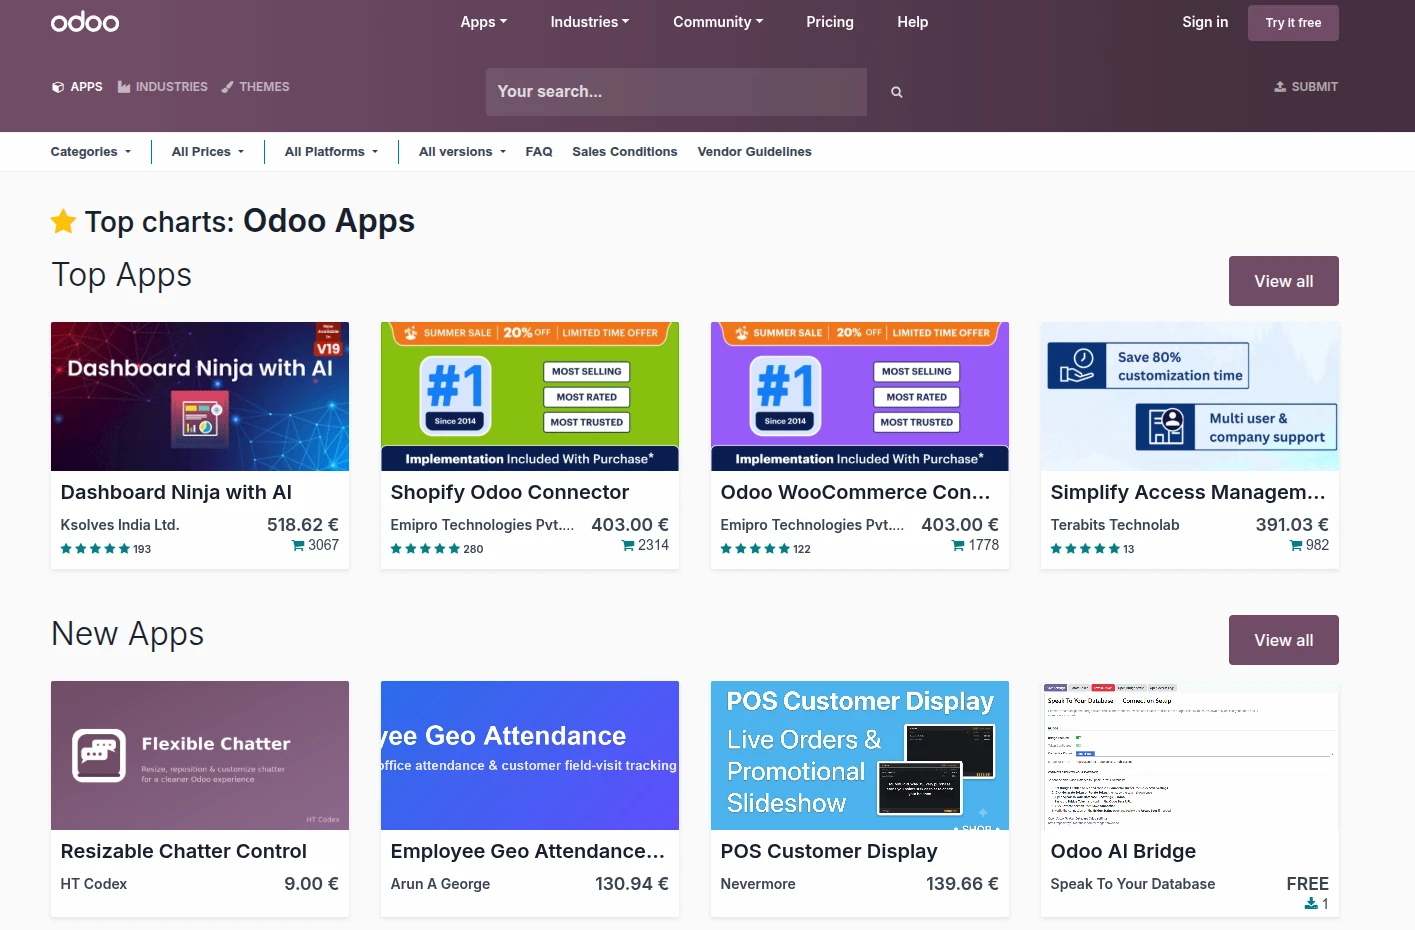Open Odoo WooCommerce Connector banner image
This screenshot has height=930, width=1415.
860,396
